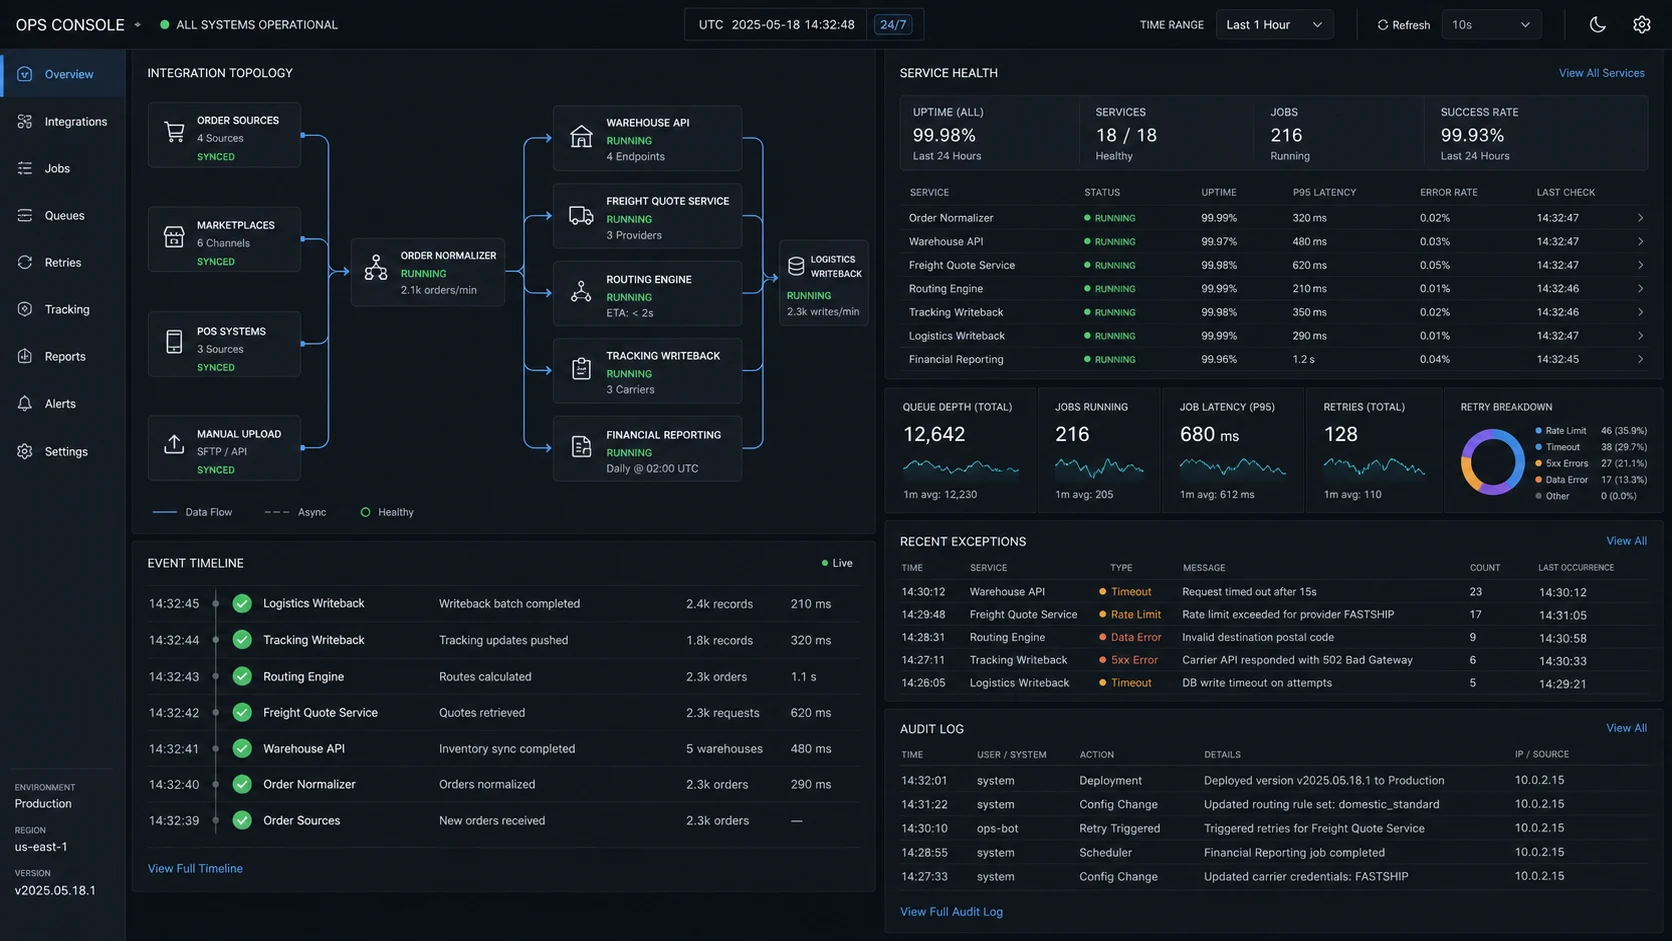
Task: Open View All Services link
Action: pyautogui.click(x=1601, y=73)
